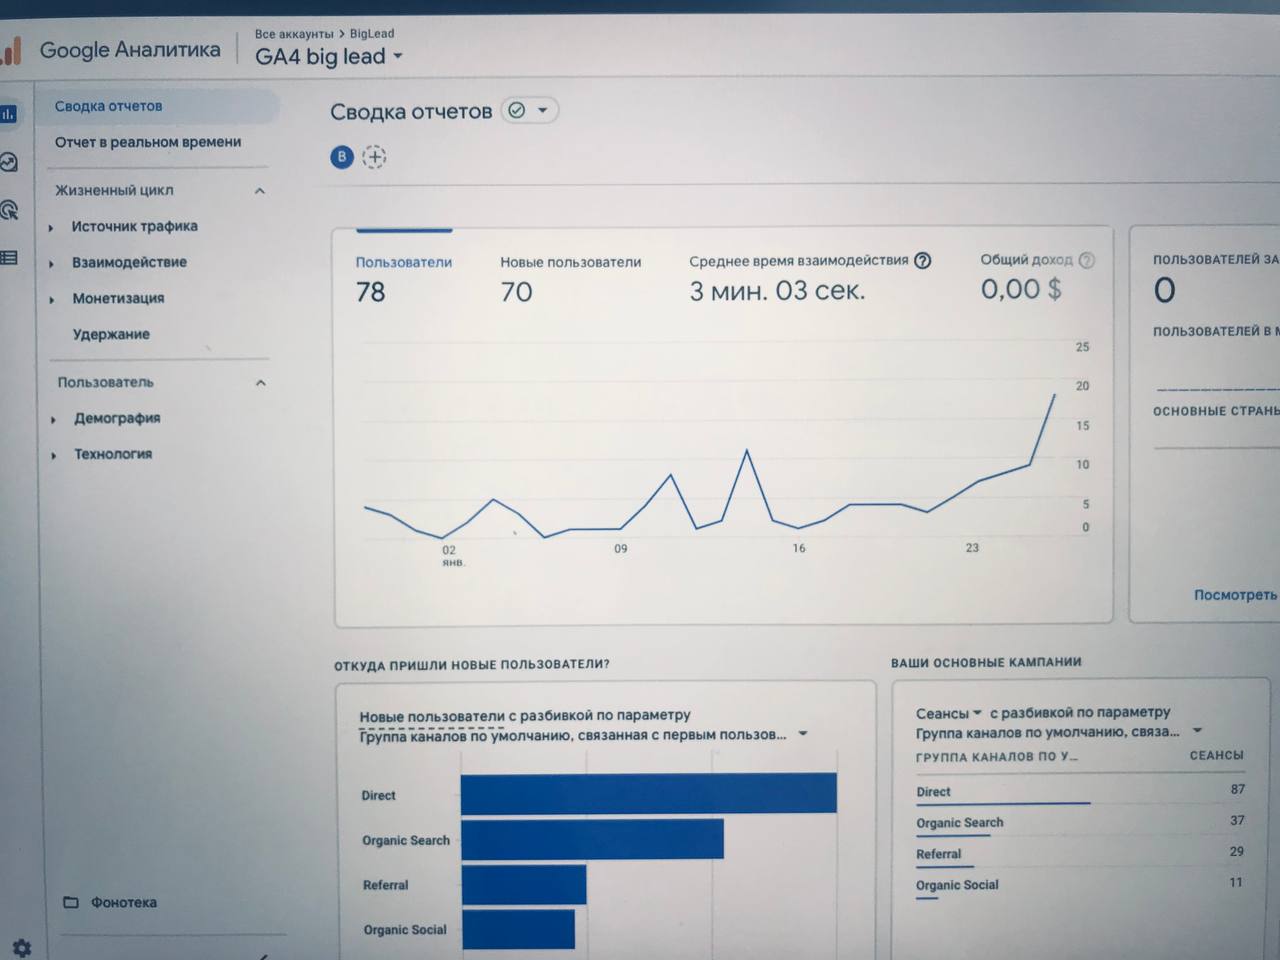Open the Advertising icon in left rail
This screenshot has height=960, width=1280.
coord(9,210)
